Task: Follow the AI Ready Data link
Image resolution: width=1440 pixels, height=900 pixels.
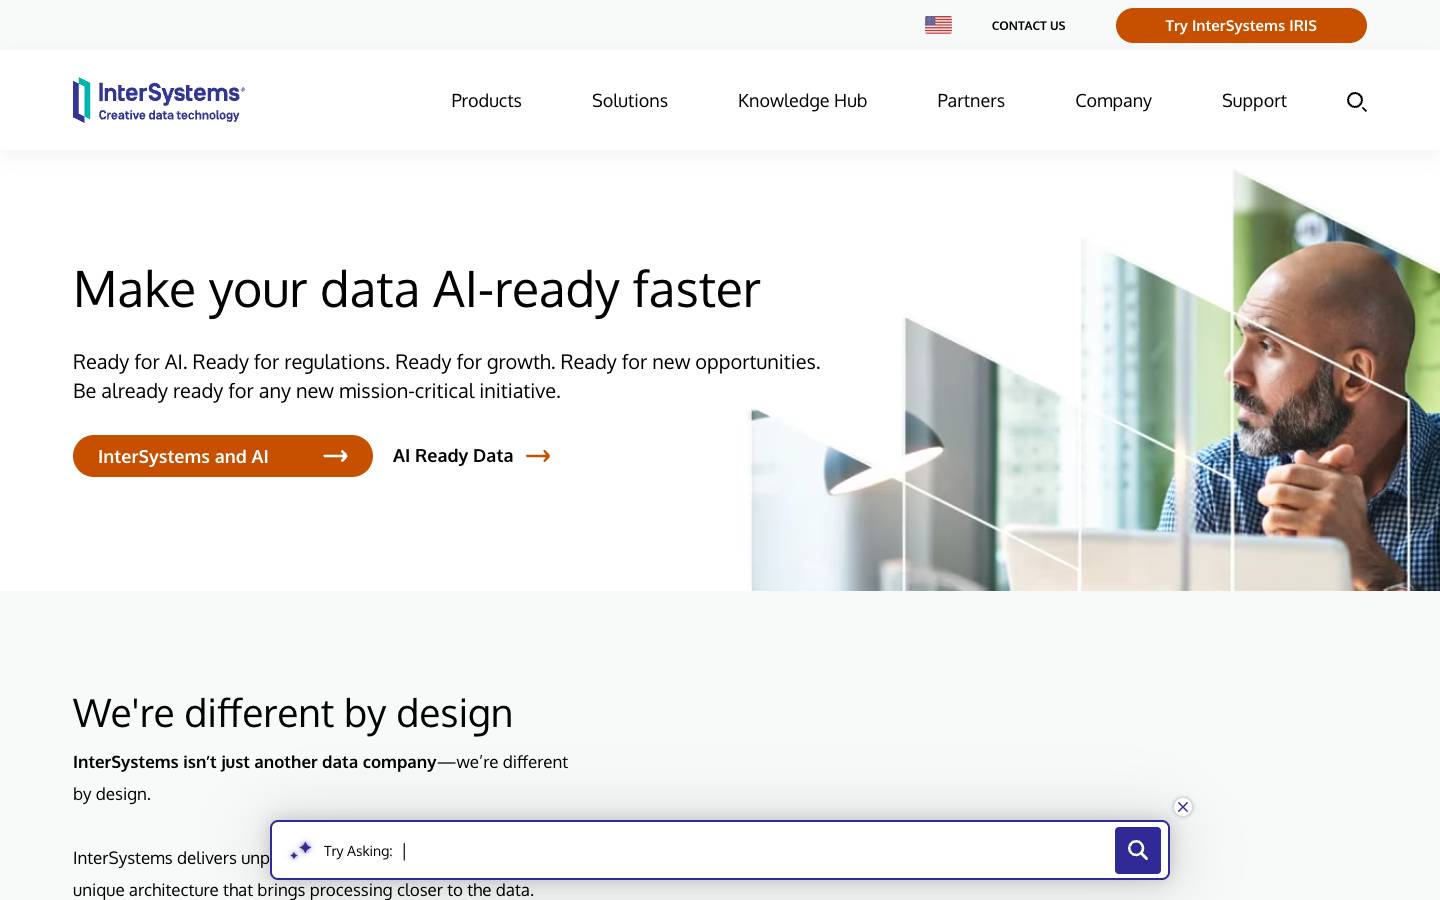Action: pos(472,456)
